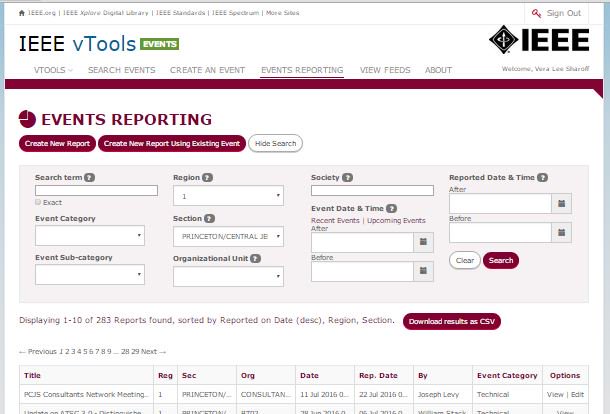Sort table by Event Category column

point(507,375)
